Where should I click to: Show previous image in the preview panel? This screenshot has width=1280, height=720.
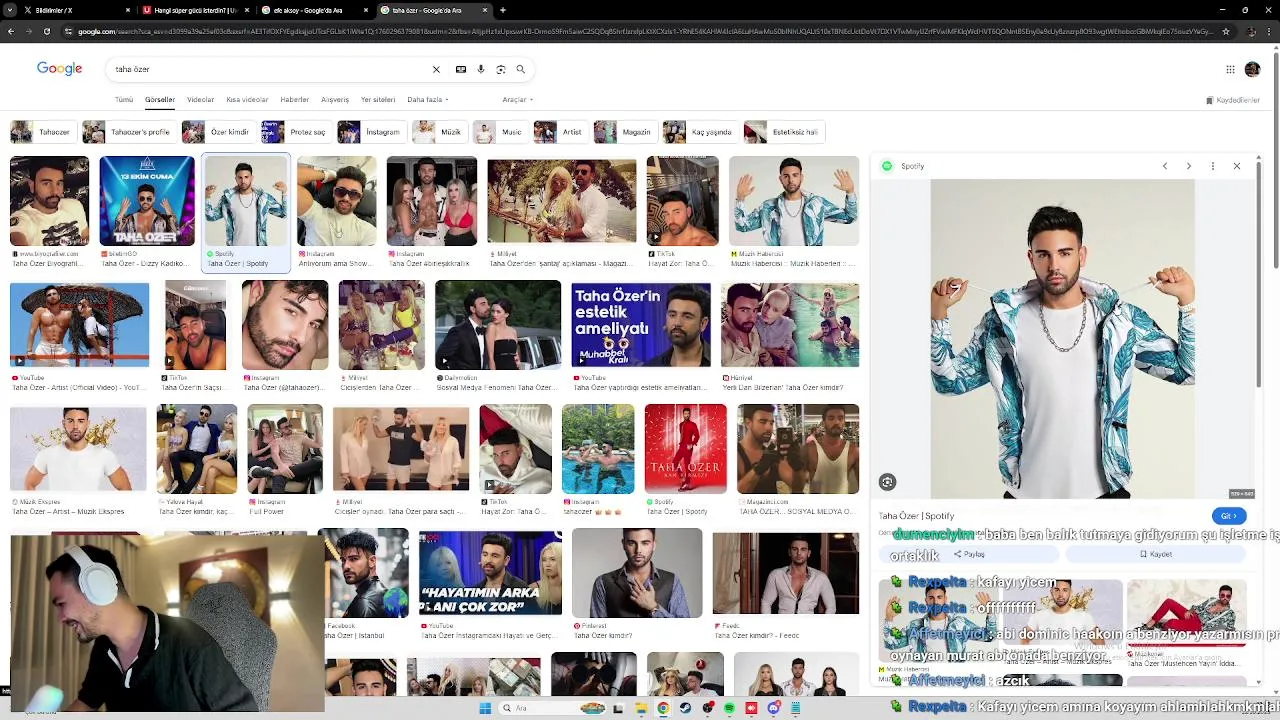tap(1165, 166)
